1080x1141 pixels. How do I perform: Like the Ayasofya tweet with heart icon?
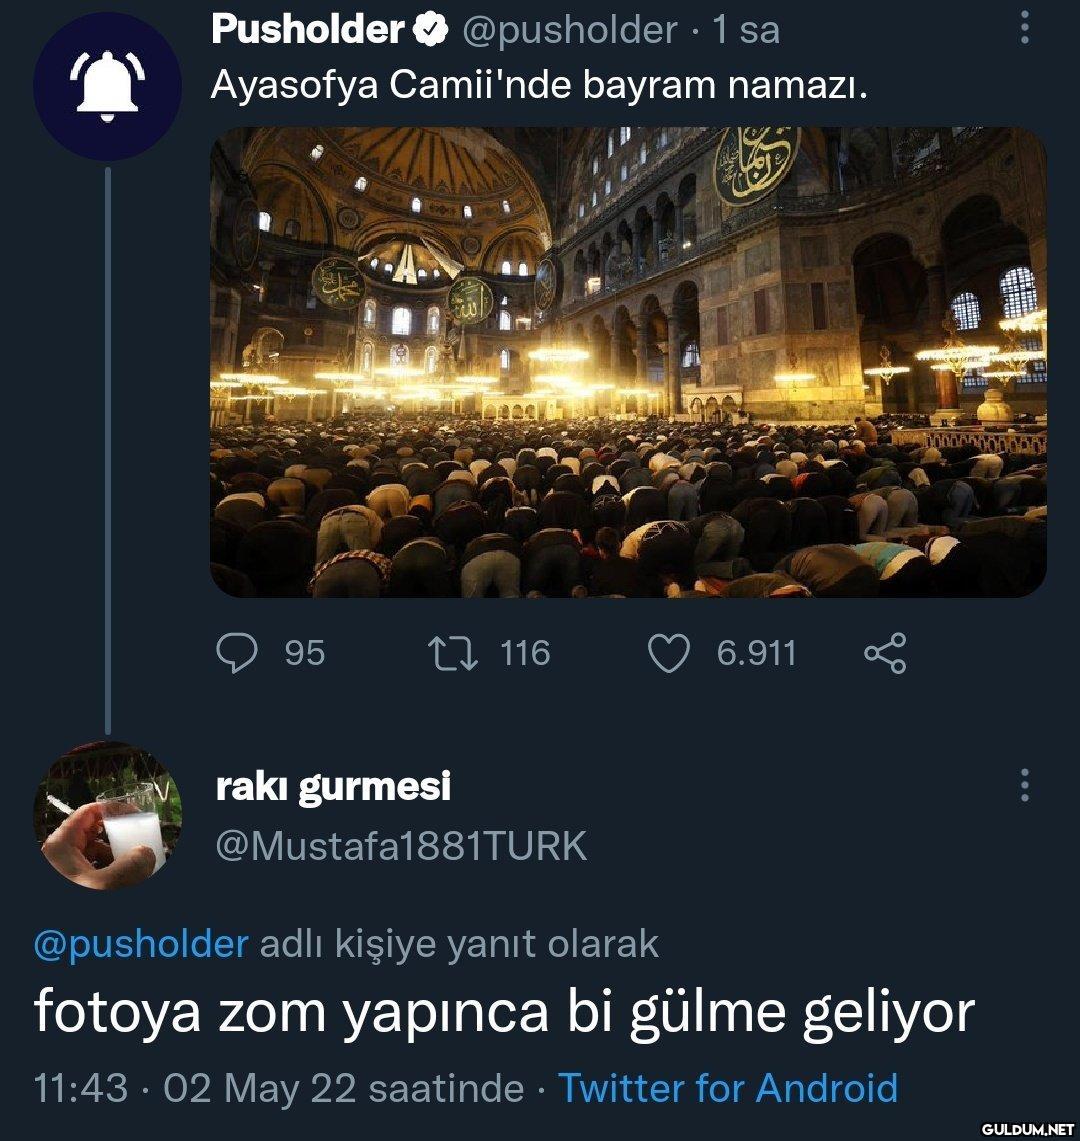click(669, 653)
